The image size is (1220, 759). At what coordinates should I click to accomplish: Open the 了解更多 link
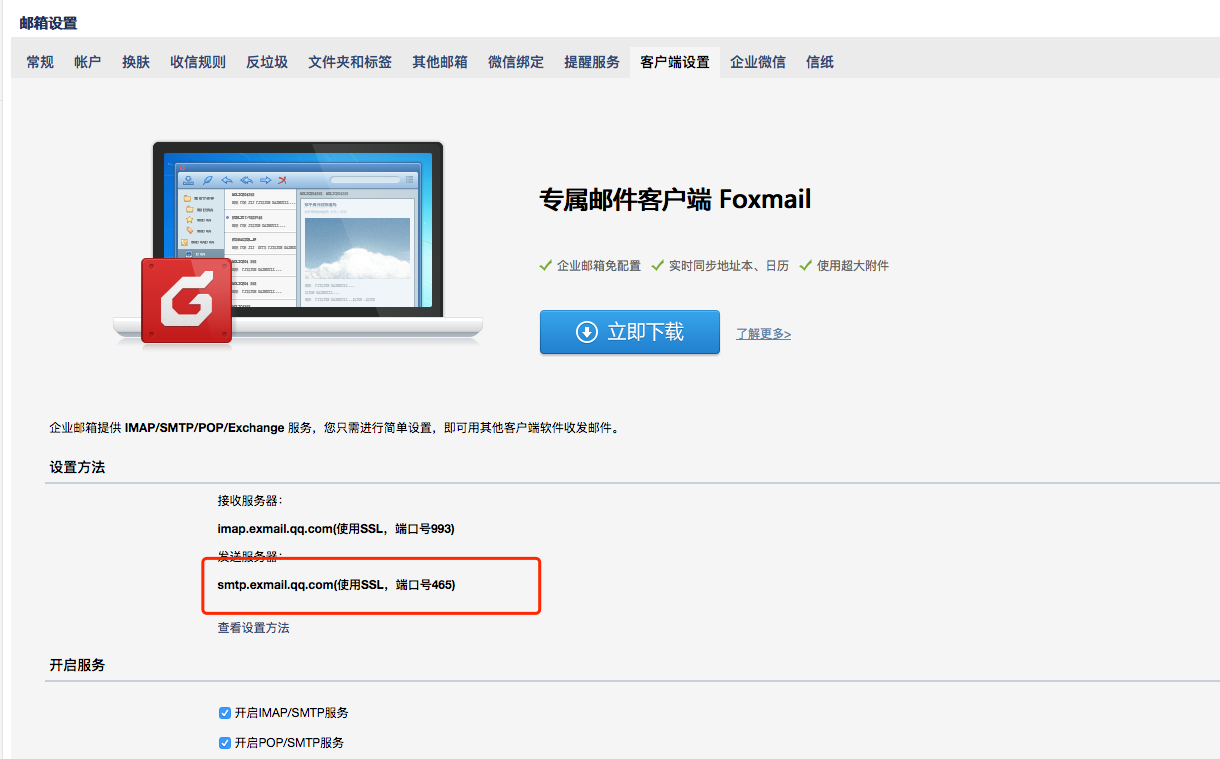click(764, 334)
